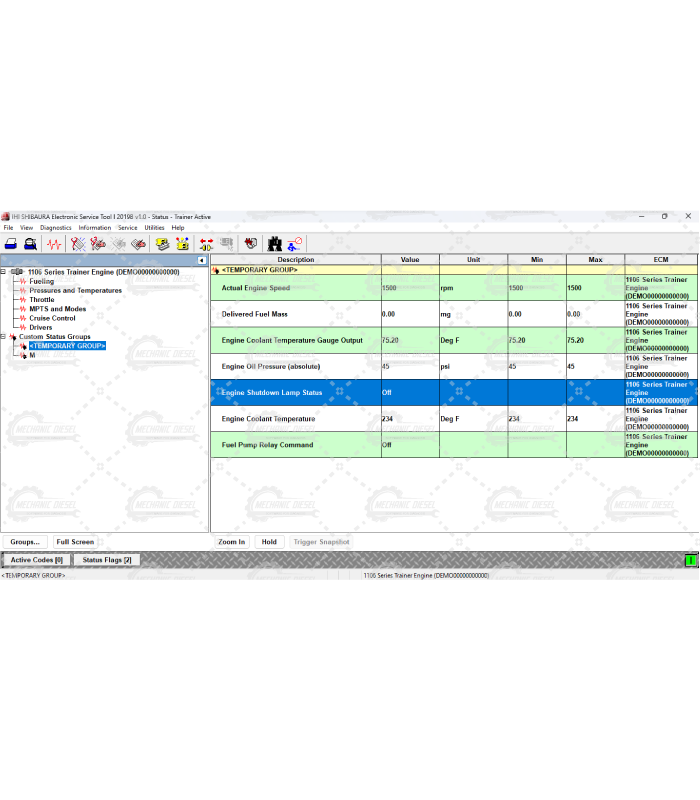This screenshot has height=800, width=700.
Task: Select Pressures and Temperatures in tree
Action: click(75, 291)
